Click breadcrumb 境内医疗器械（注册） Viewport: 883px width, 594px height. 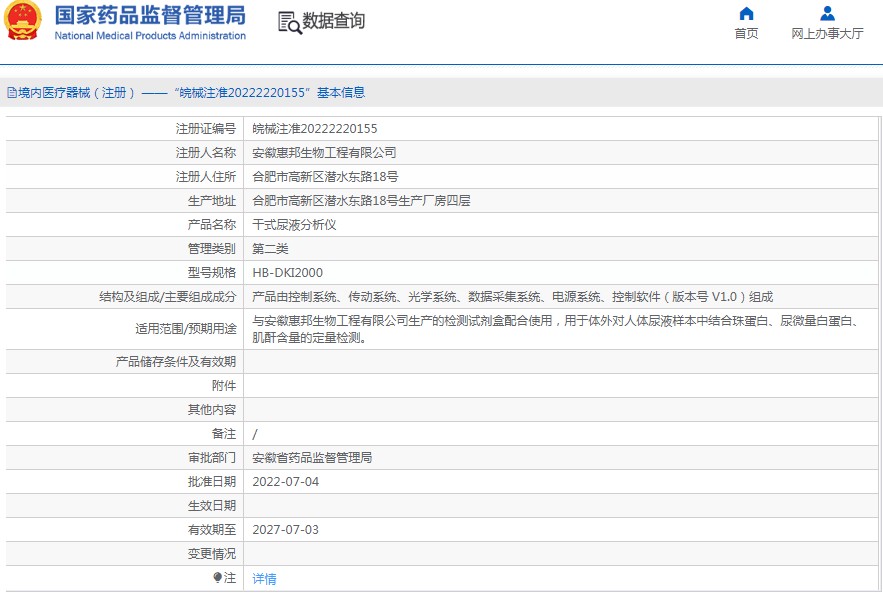point(77,93)
